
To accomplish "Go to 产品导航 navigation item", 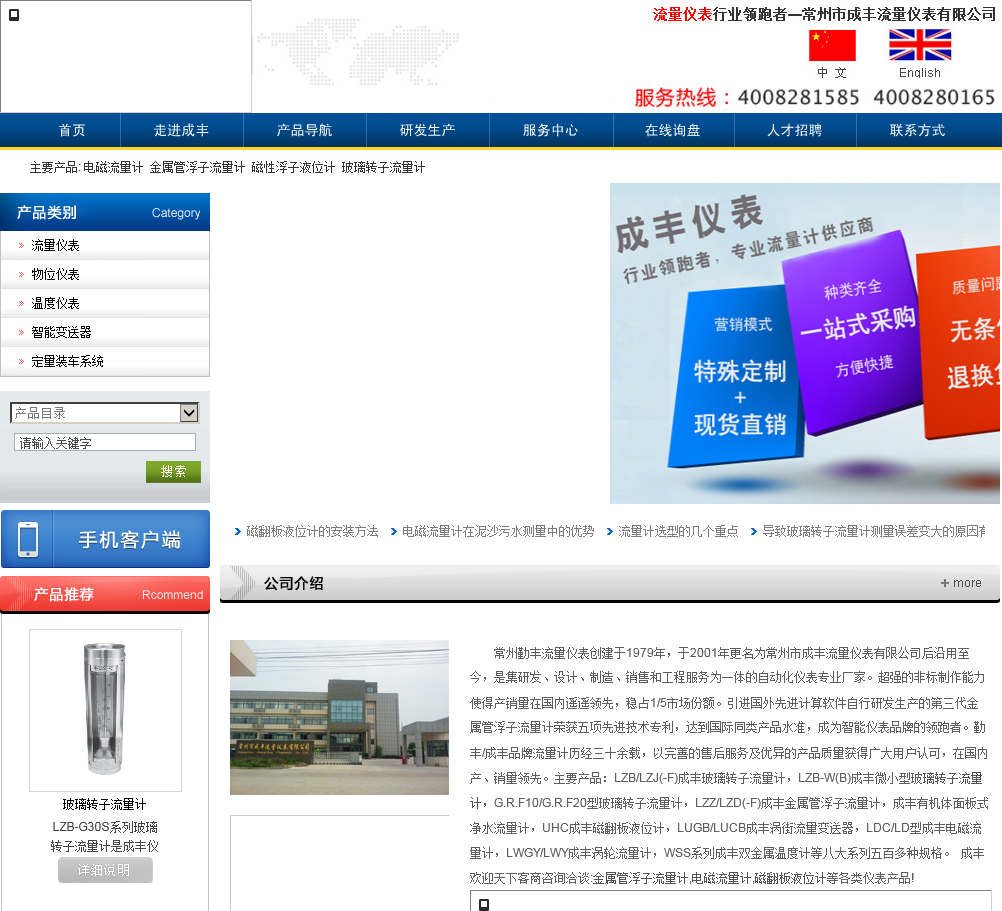I will pos(304,130).
